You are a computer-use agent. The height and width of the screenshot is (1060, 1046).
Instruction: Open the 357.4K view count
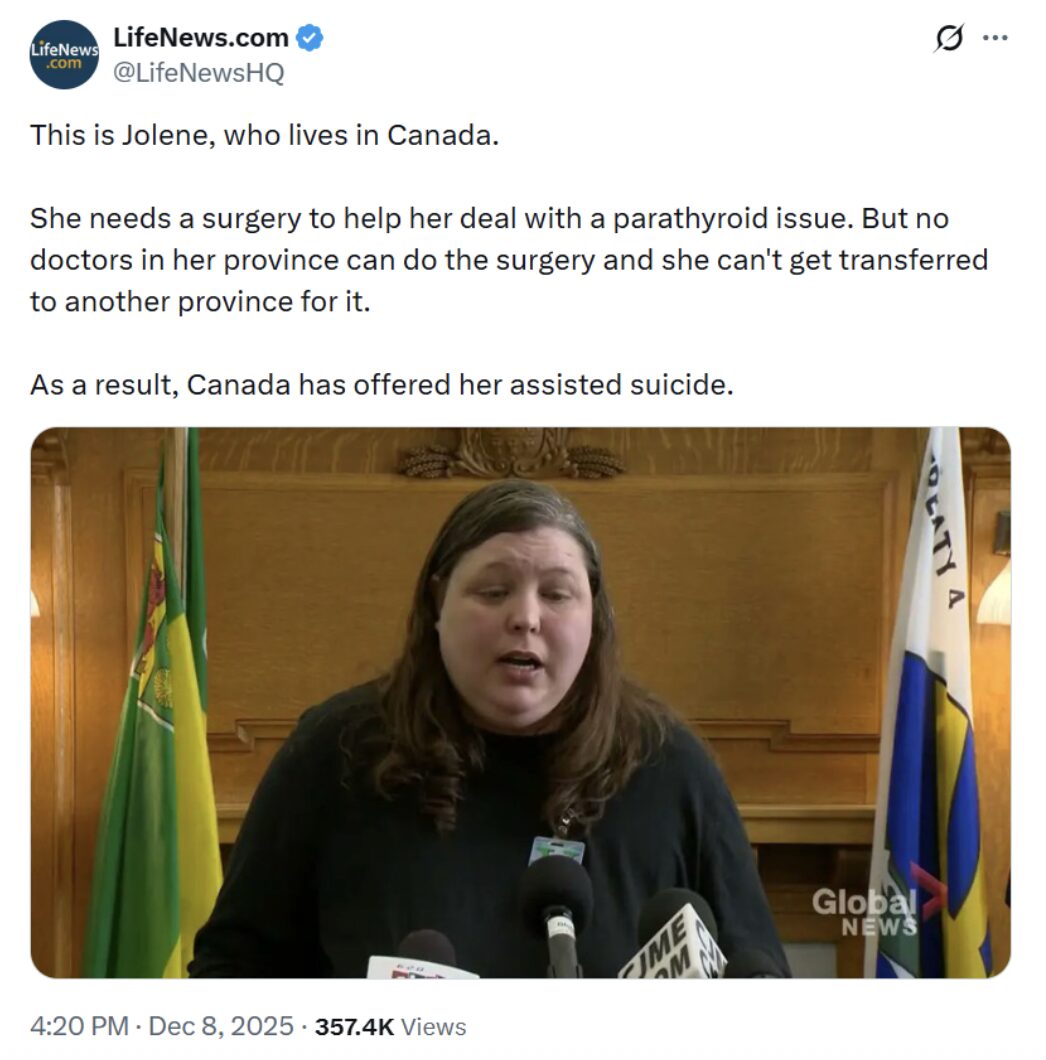click(x=354, y=1026)
